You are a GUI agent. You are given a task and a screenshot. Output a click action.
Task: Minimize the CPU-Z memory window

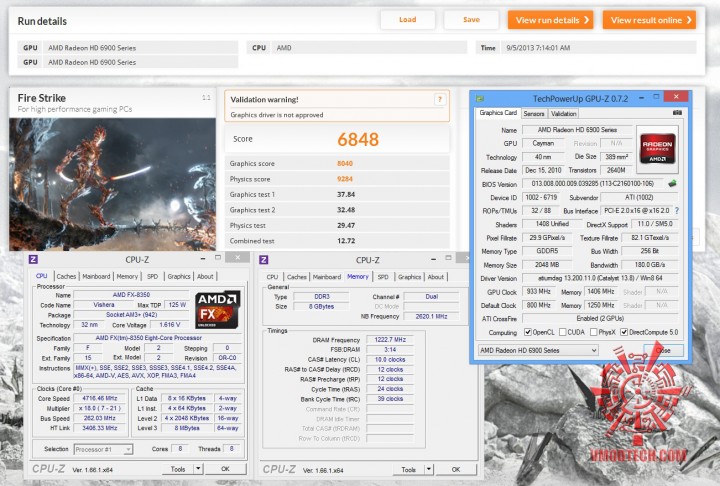(x=433, y=259)
